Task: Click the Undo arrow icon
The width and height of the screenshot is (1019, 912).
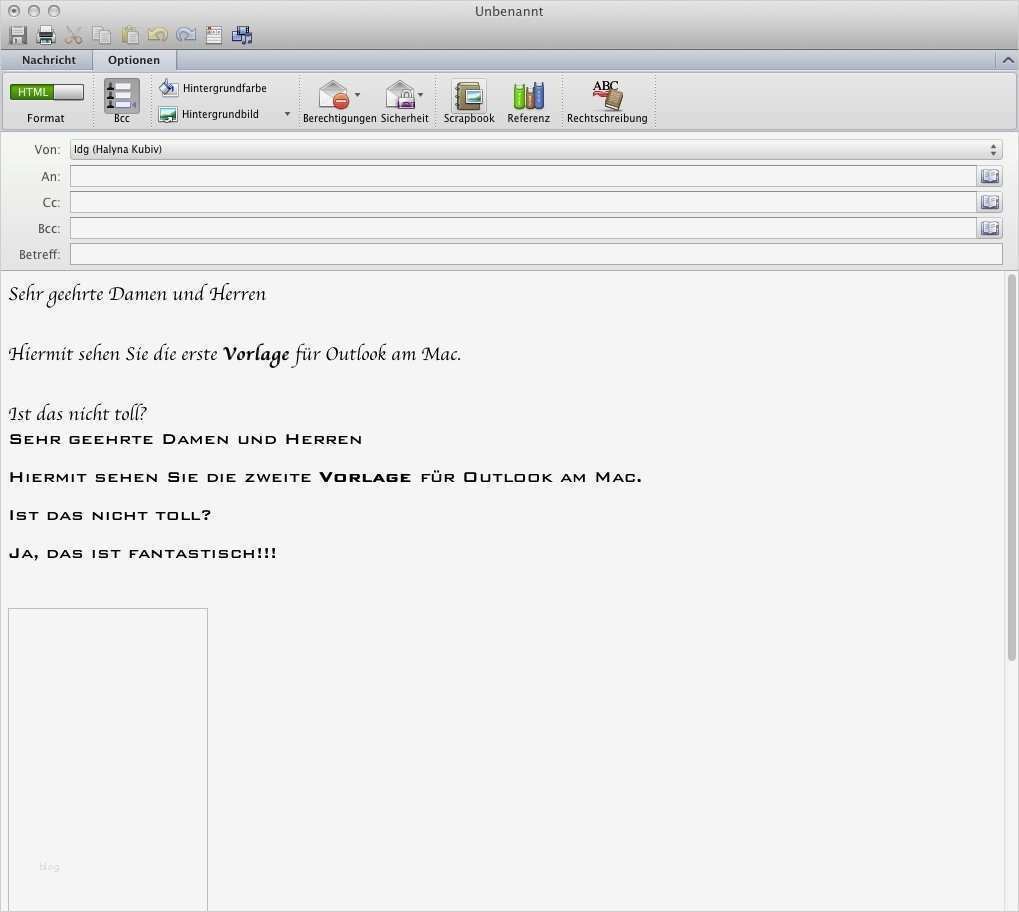Action: pyautogui.click(x=157, y=35)
